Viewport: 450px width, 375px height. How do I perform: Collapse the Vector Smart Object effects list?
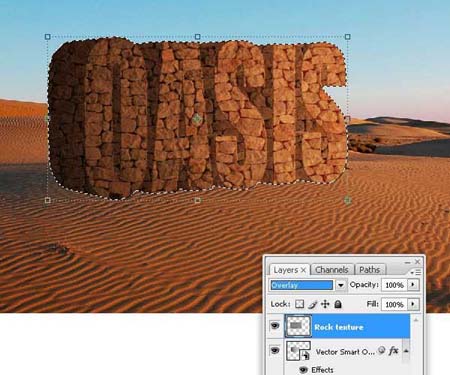point(406,351)
